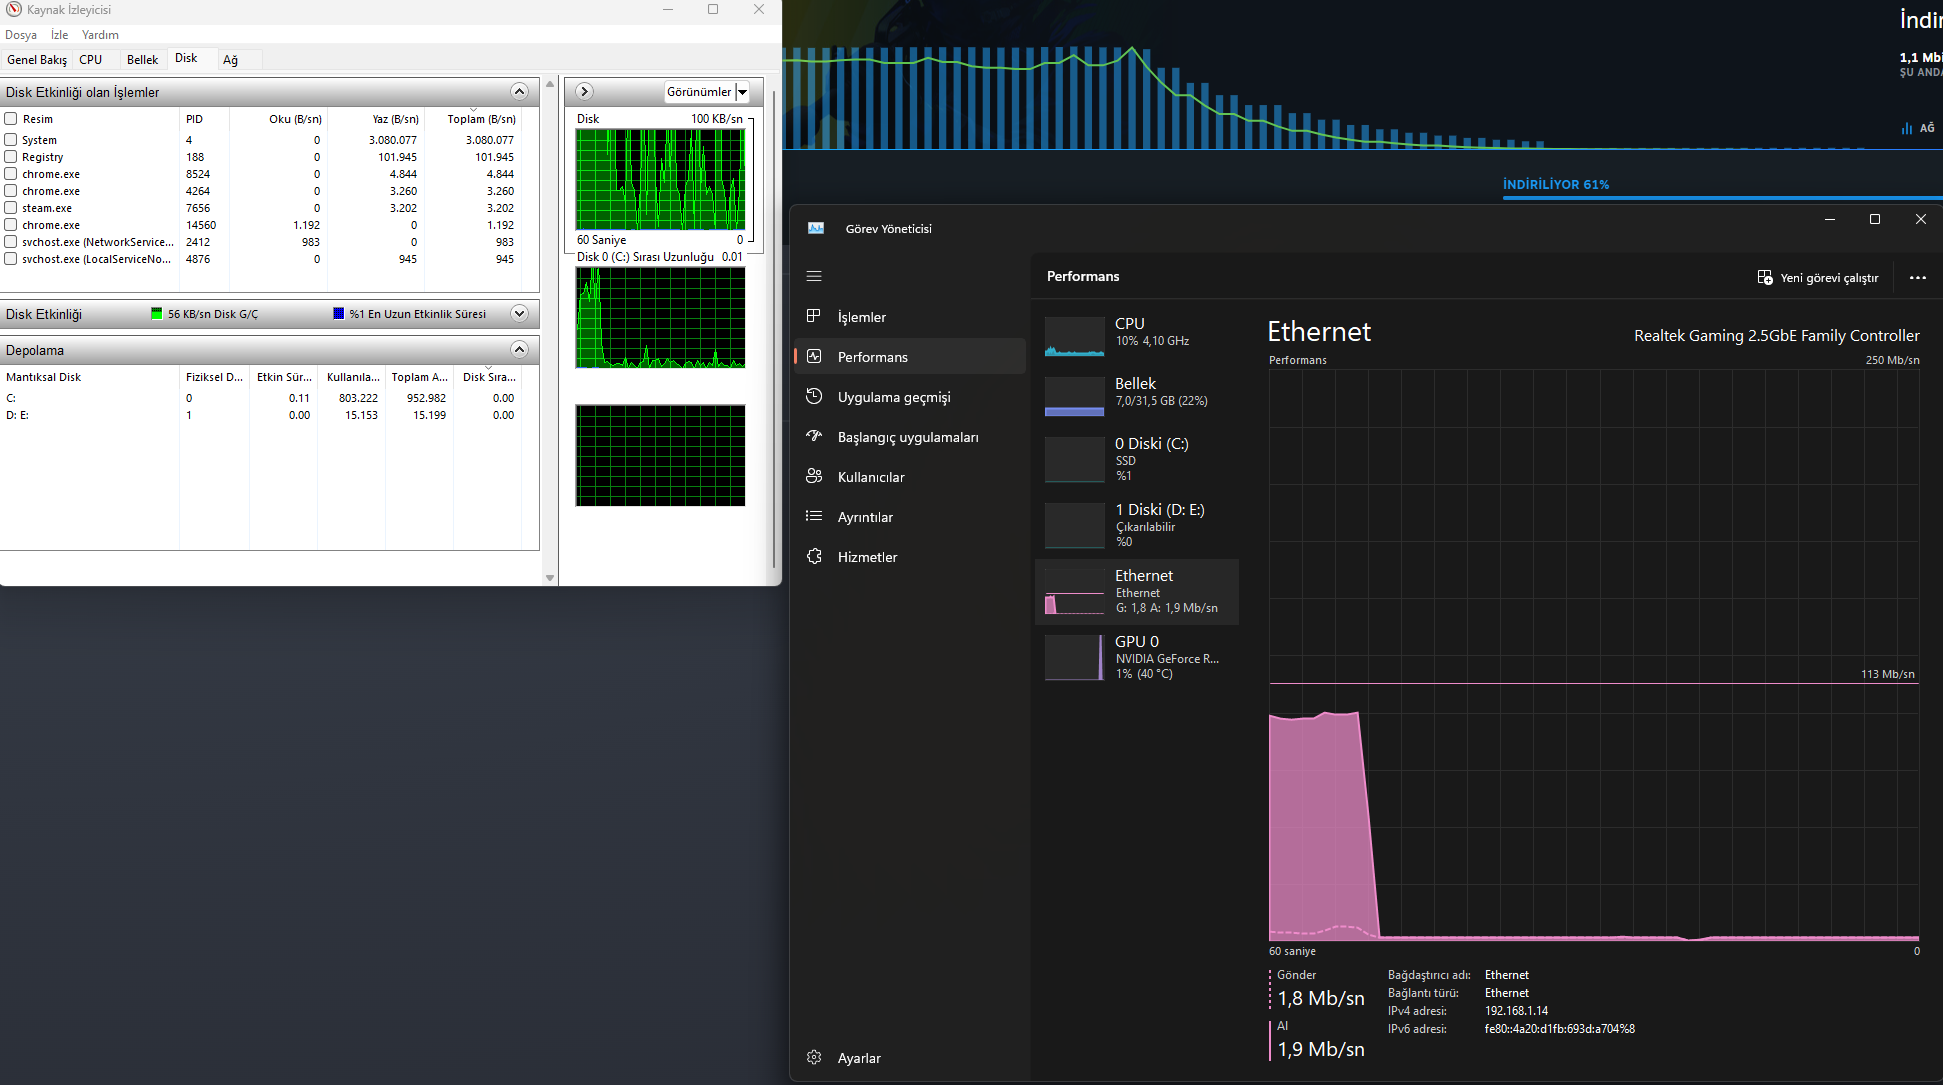Expand the Disk Etkinliği section

point(519,313)
